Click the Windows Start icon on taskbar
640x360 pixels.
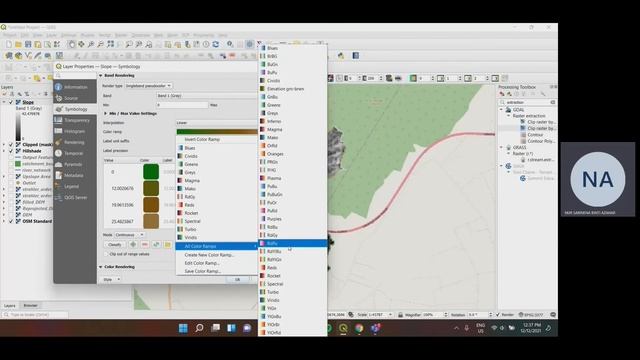pos(183,328)
